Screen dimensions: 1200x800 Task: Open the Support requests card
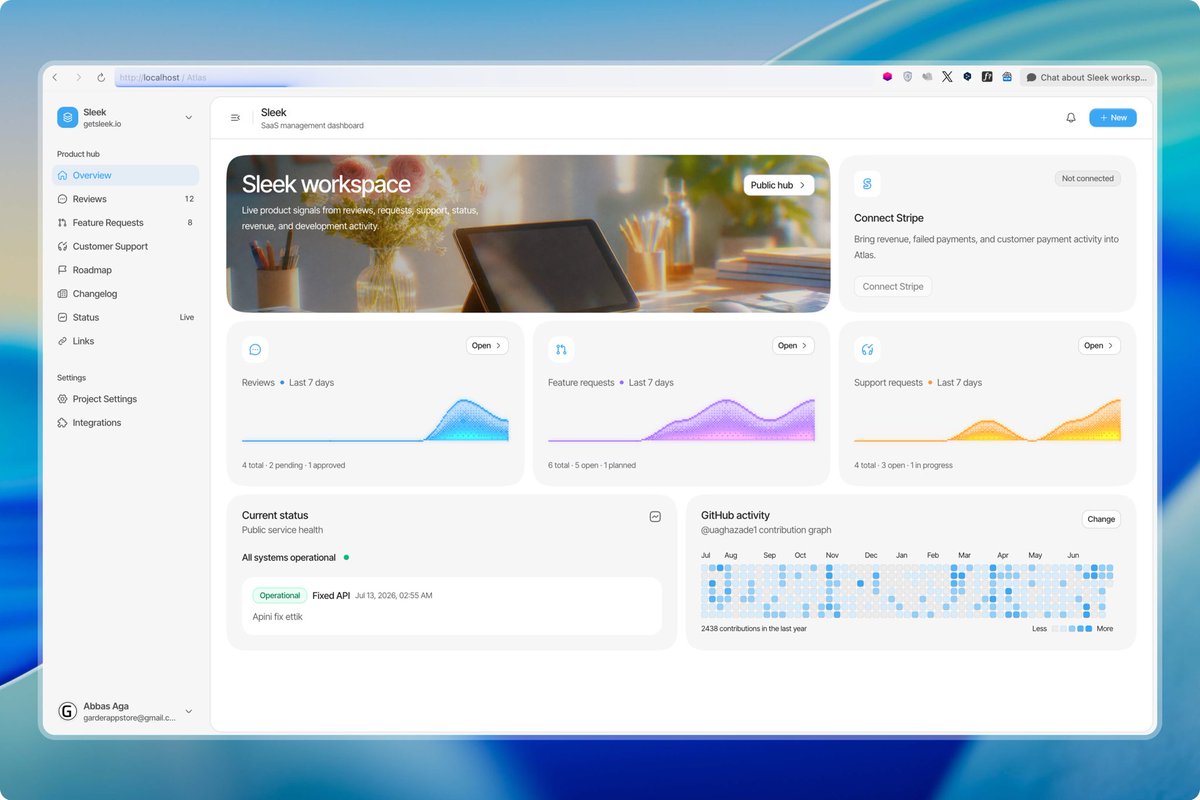click(x=1099, y=346)
